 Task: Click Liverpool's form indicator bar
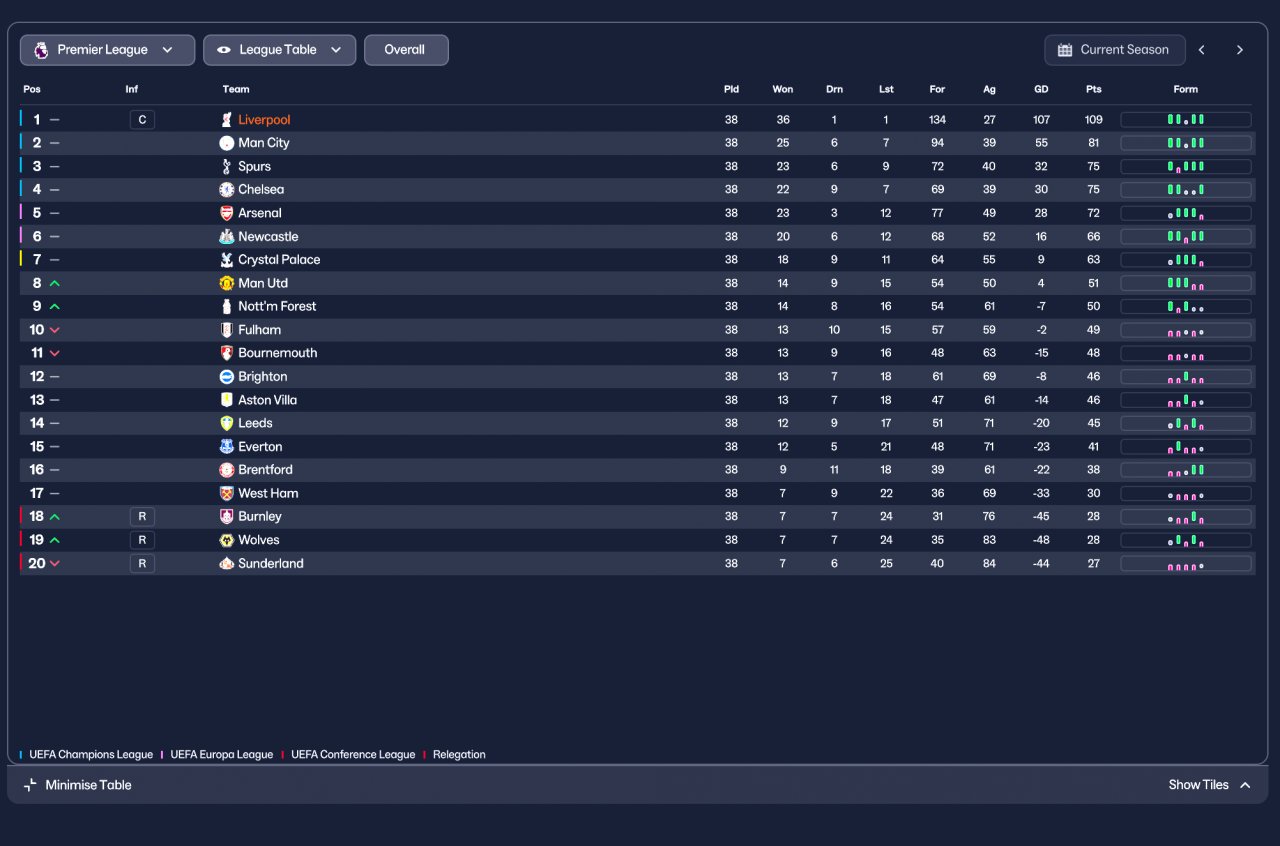[1185, 120]
